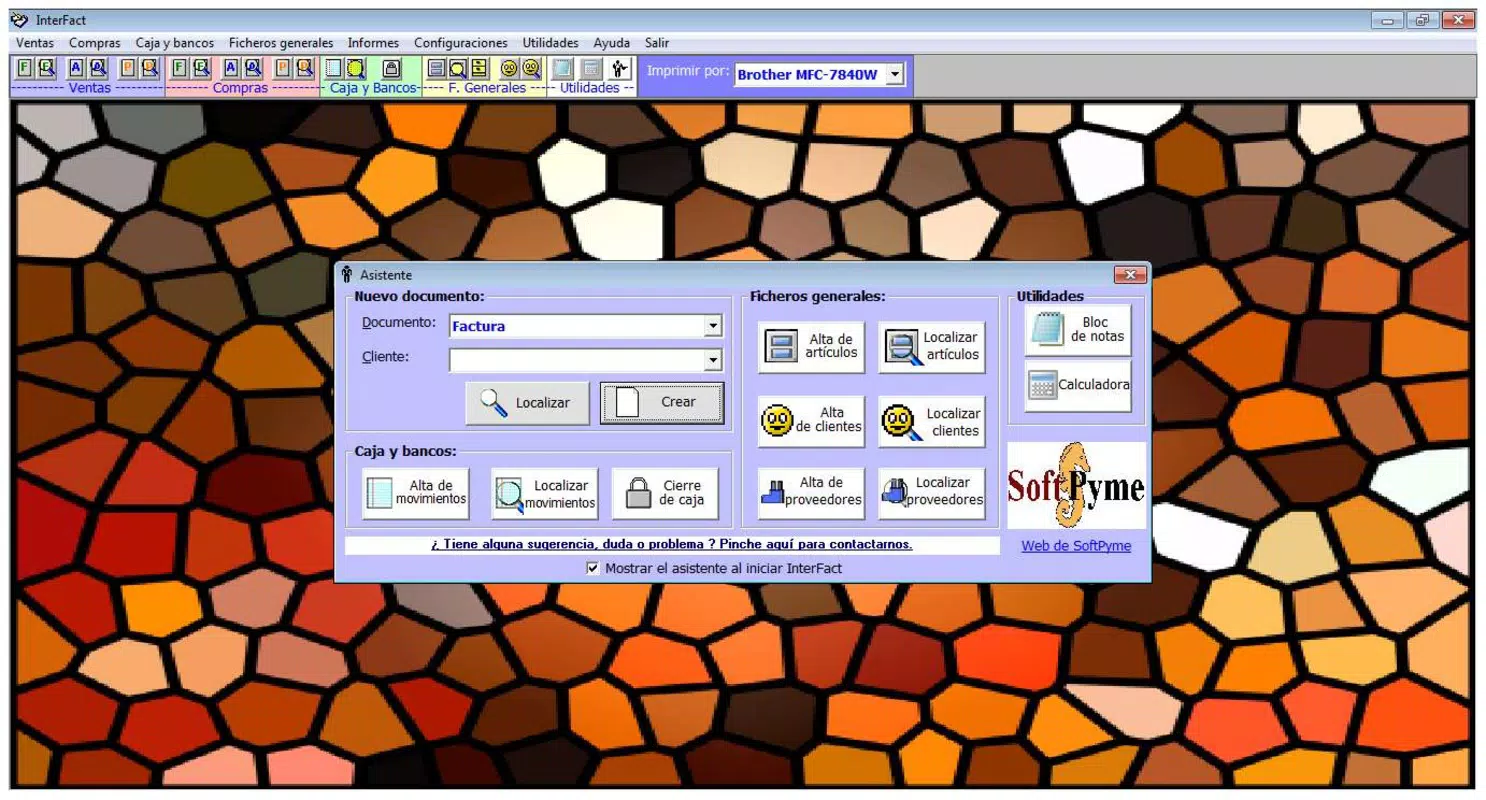Viewport: 1486px width, 800px height.
Task: Click the Ventas 'A' new document icon
Action: 76,67
